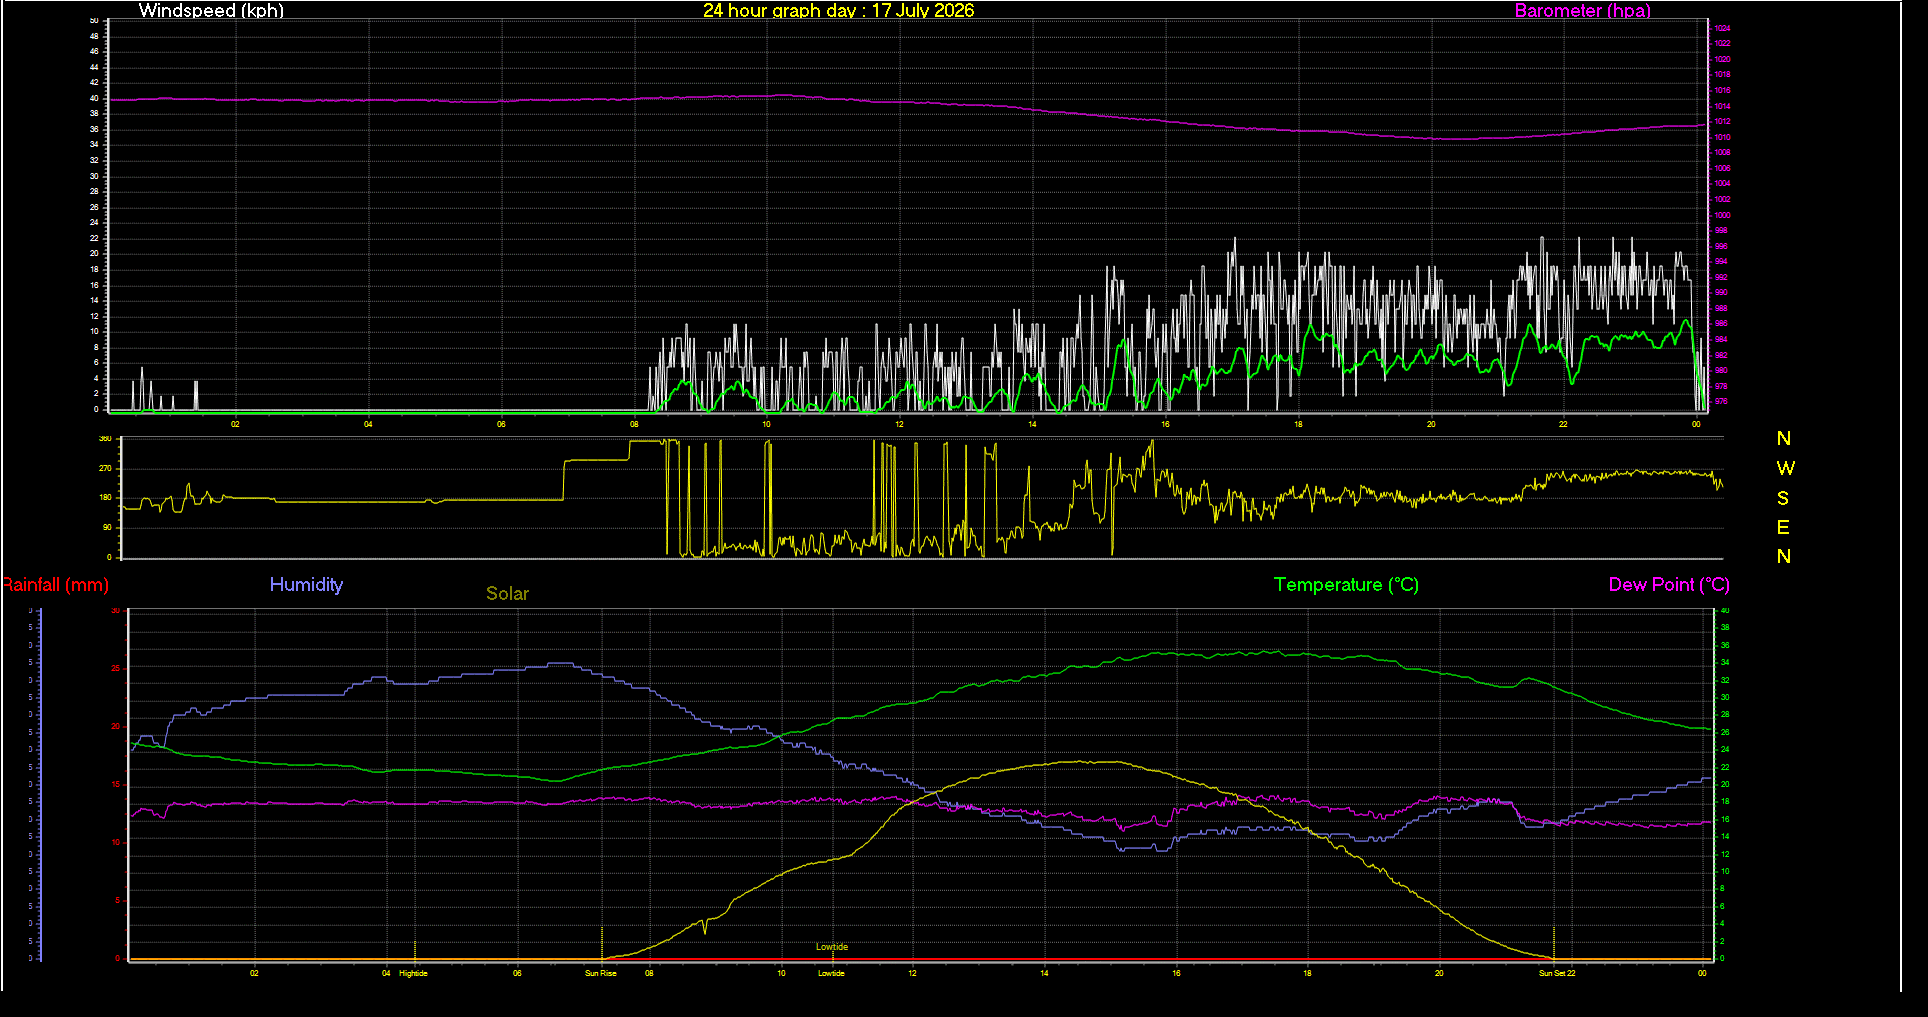Click the 180 value on wind direction axis
This screenshot has width=1928, height=1017.
(105, 497)
